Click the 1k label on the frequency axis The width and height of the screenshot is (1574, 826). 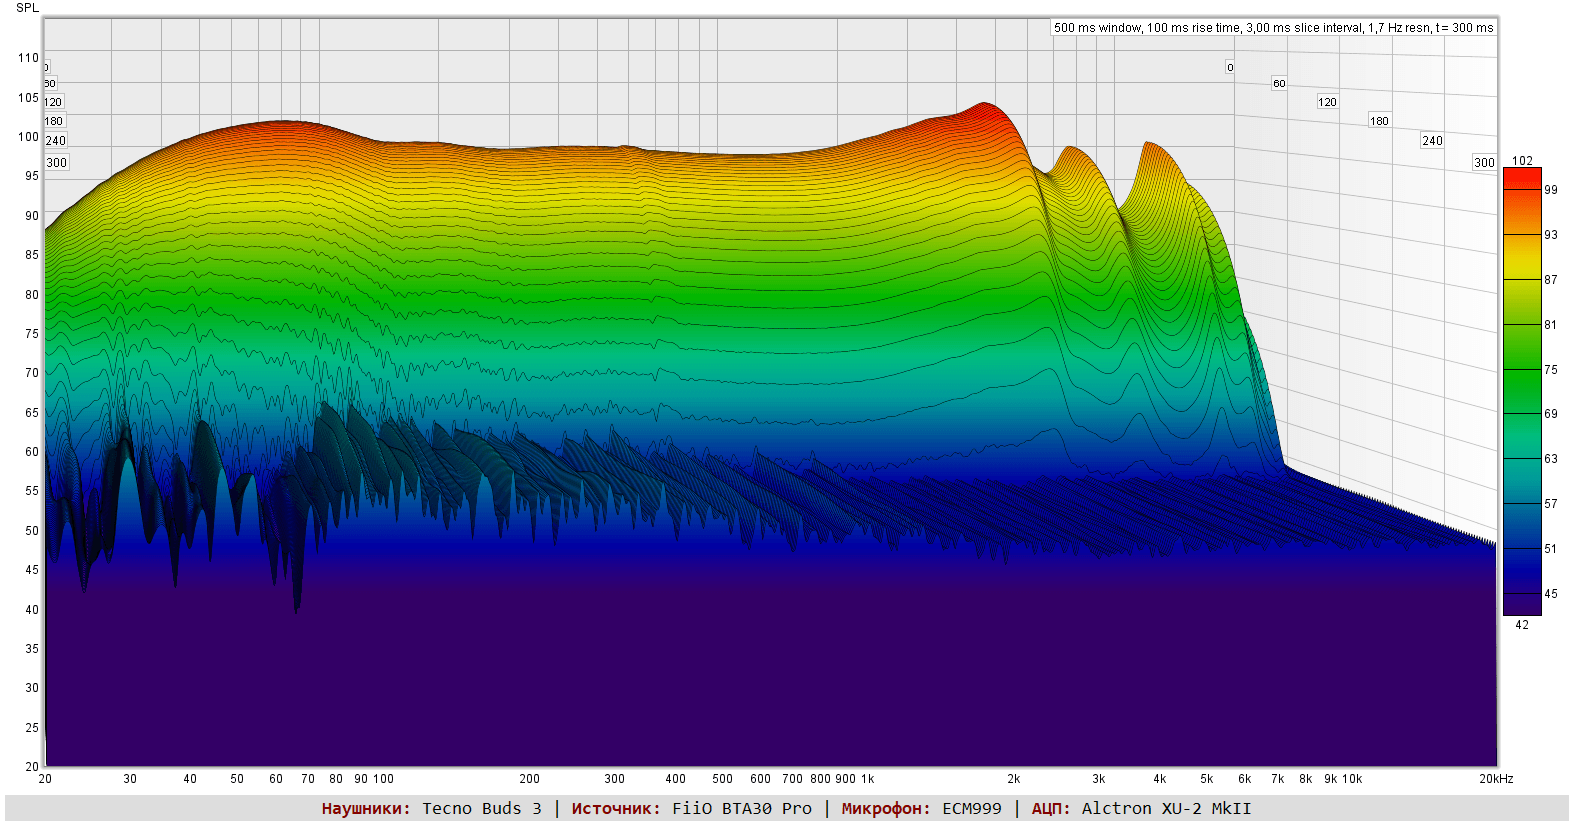867,779
